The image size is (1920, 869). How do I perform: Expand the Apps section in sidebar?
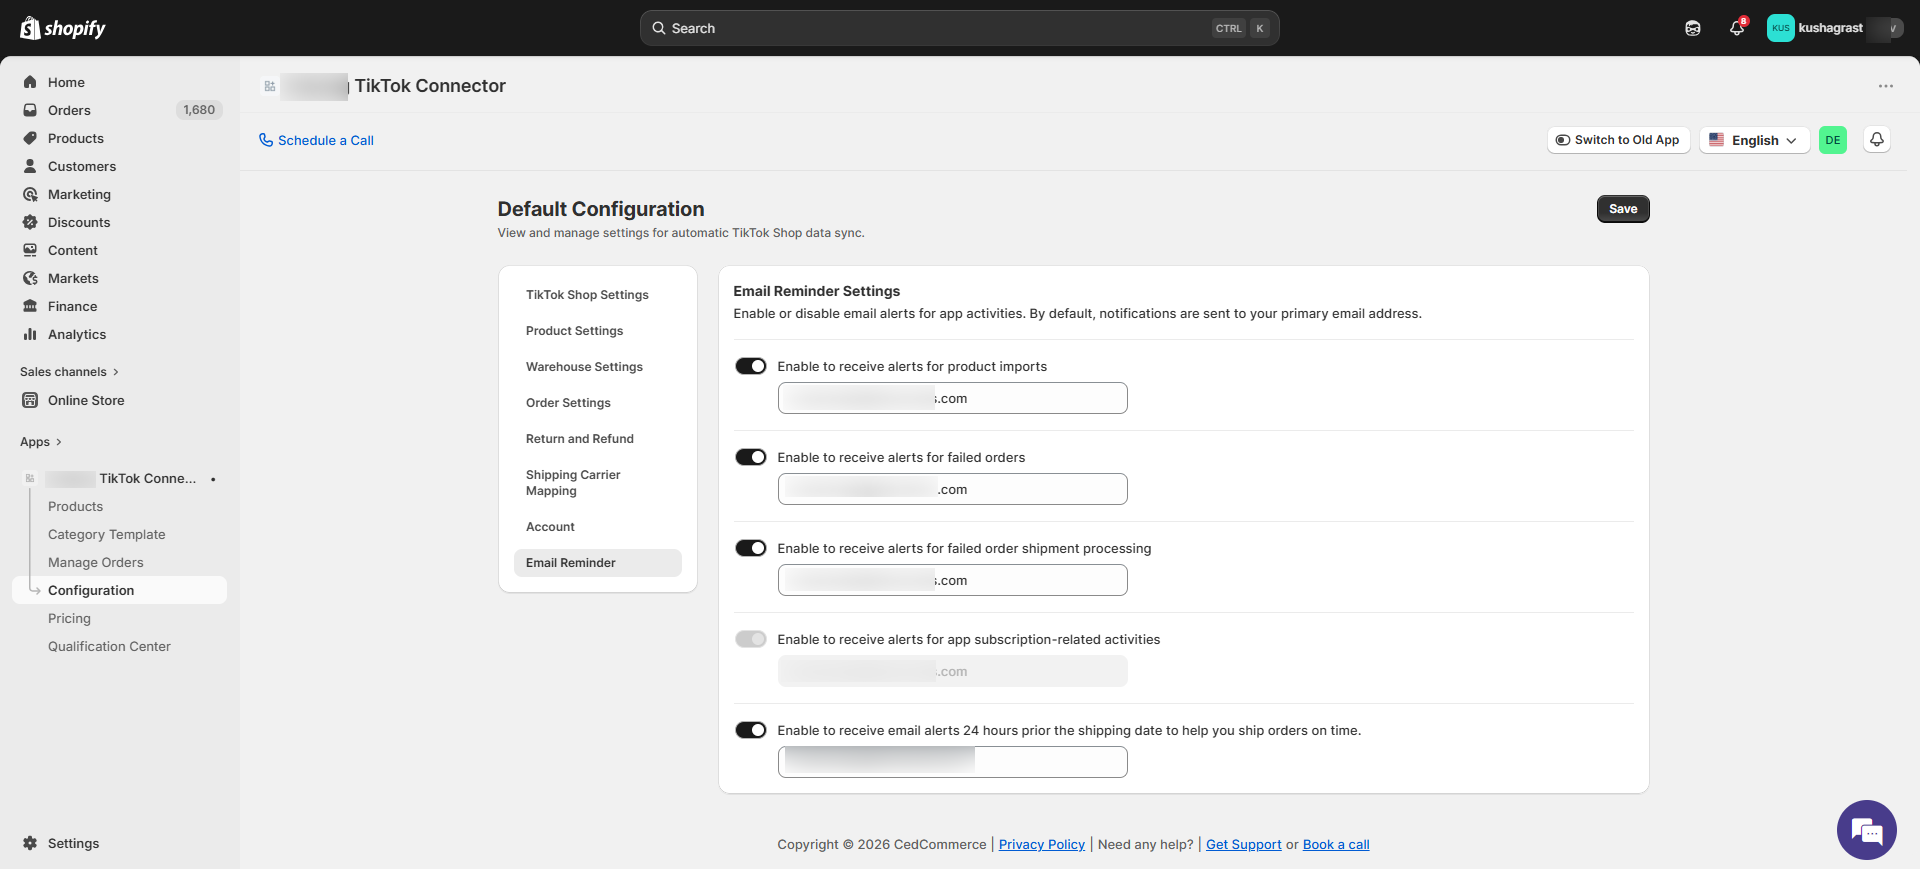[41, 442]
